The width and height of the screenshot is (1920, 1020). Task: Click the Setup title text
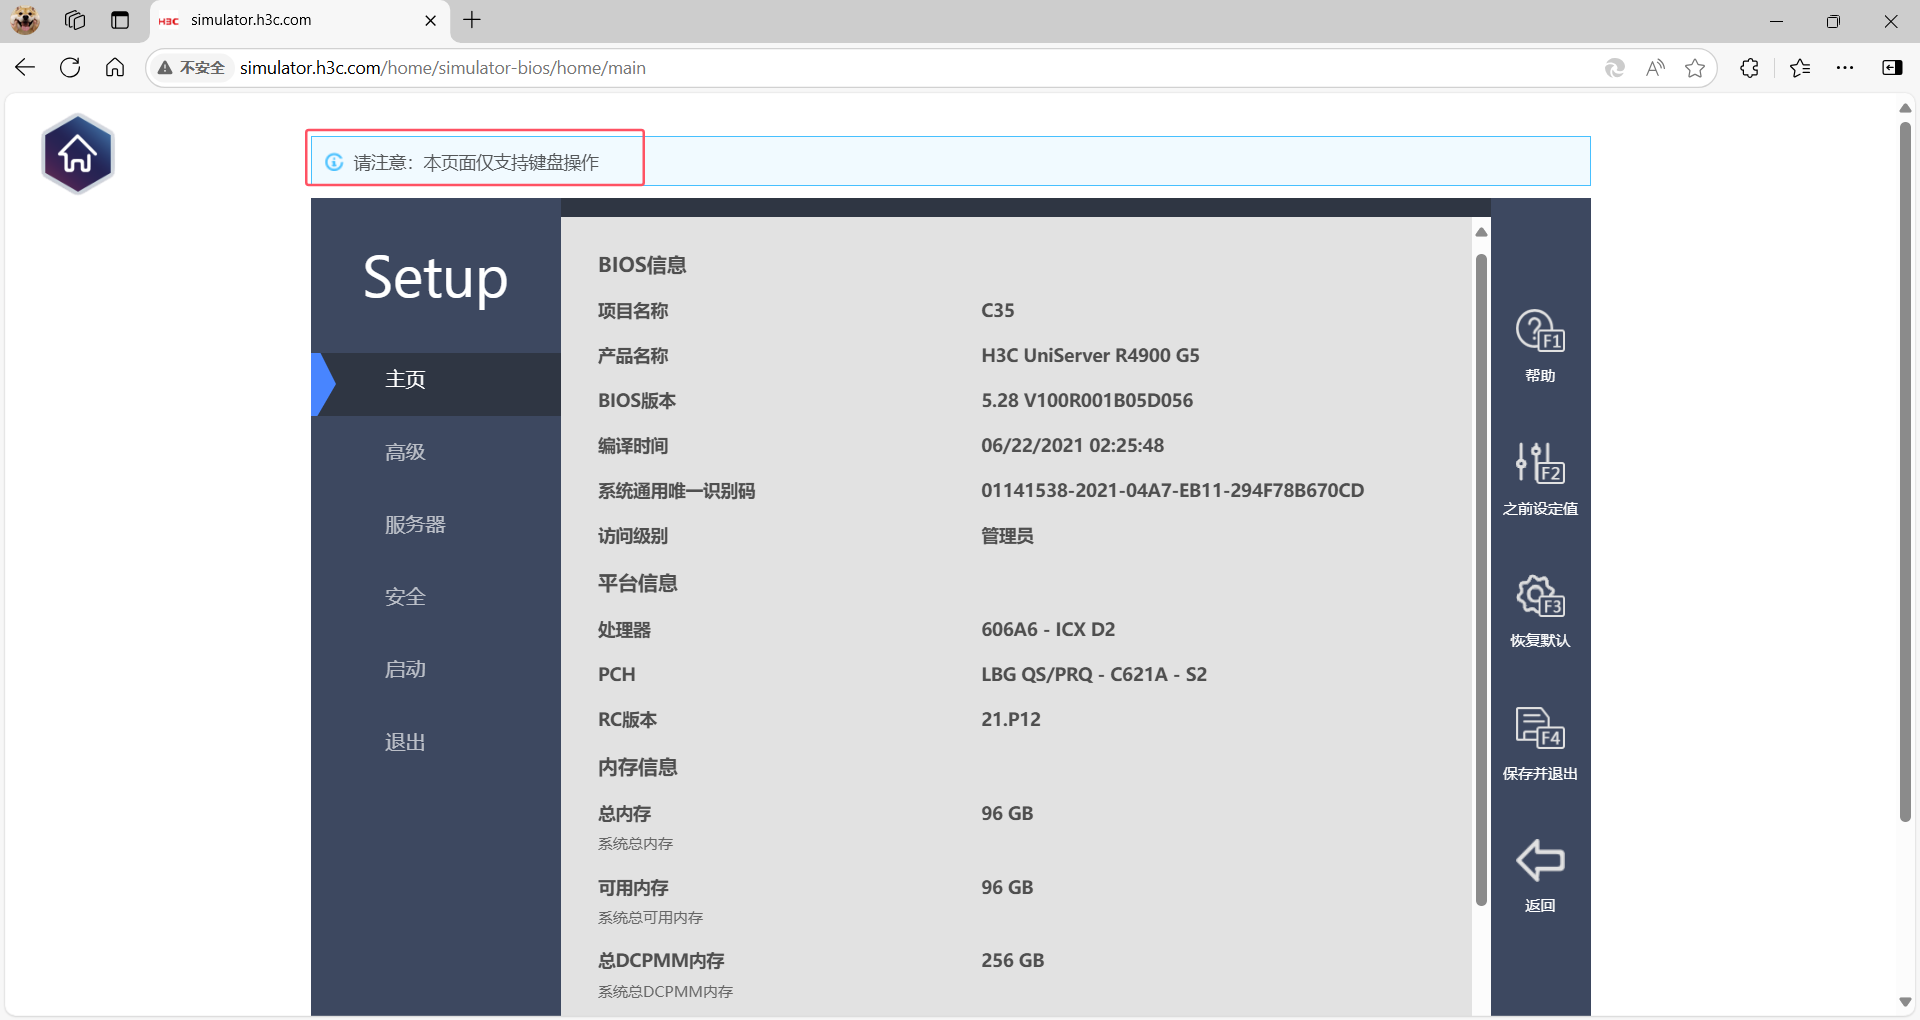pyautogui.click(x=435, y=279)
